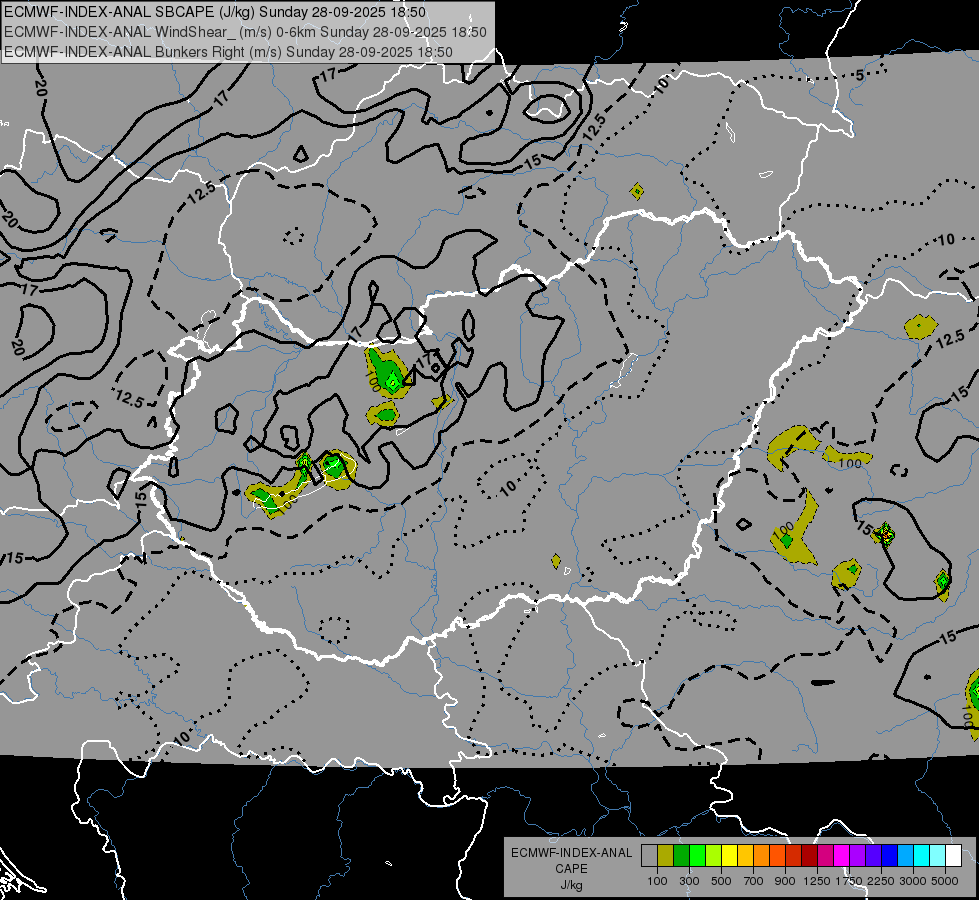Select the amber legend swatch
This screenshot has width=979, height=900.
(x=745, y=856)
